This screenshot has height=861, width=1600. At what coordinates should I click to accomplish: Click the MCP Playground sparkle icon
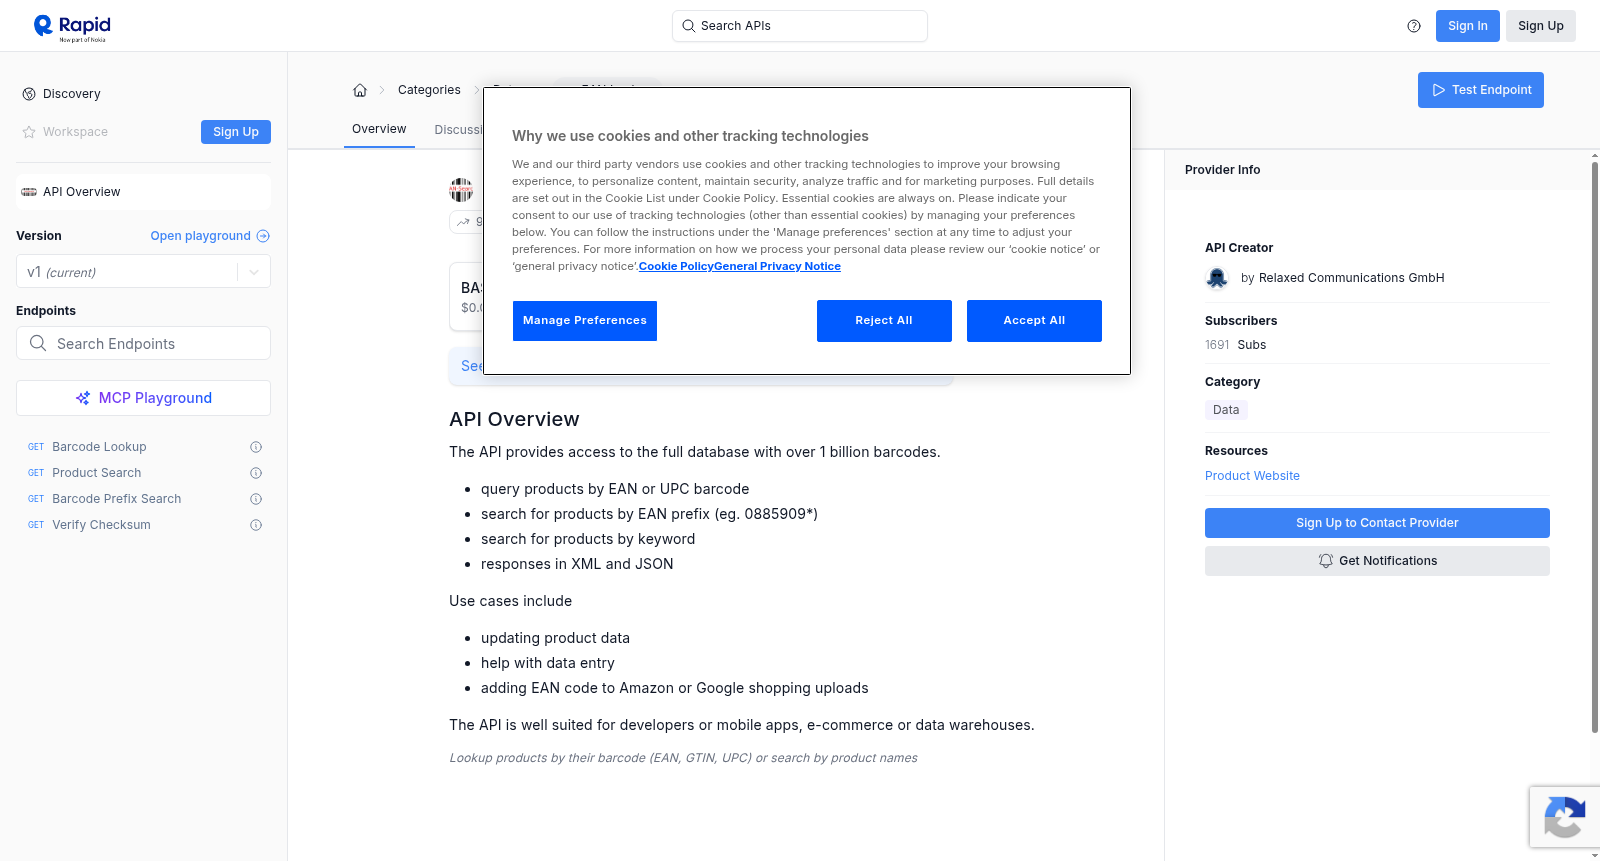(x=83, y=398)
